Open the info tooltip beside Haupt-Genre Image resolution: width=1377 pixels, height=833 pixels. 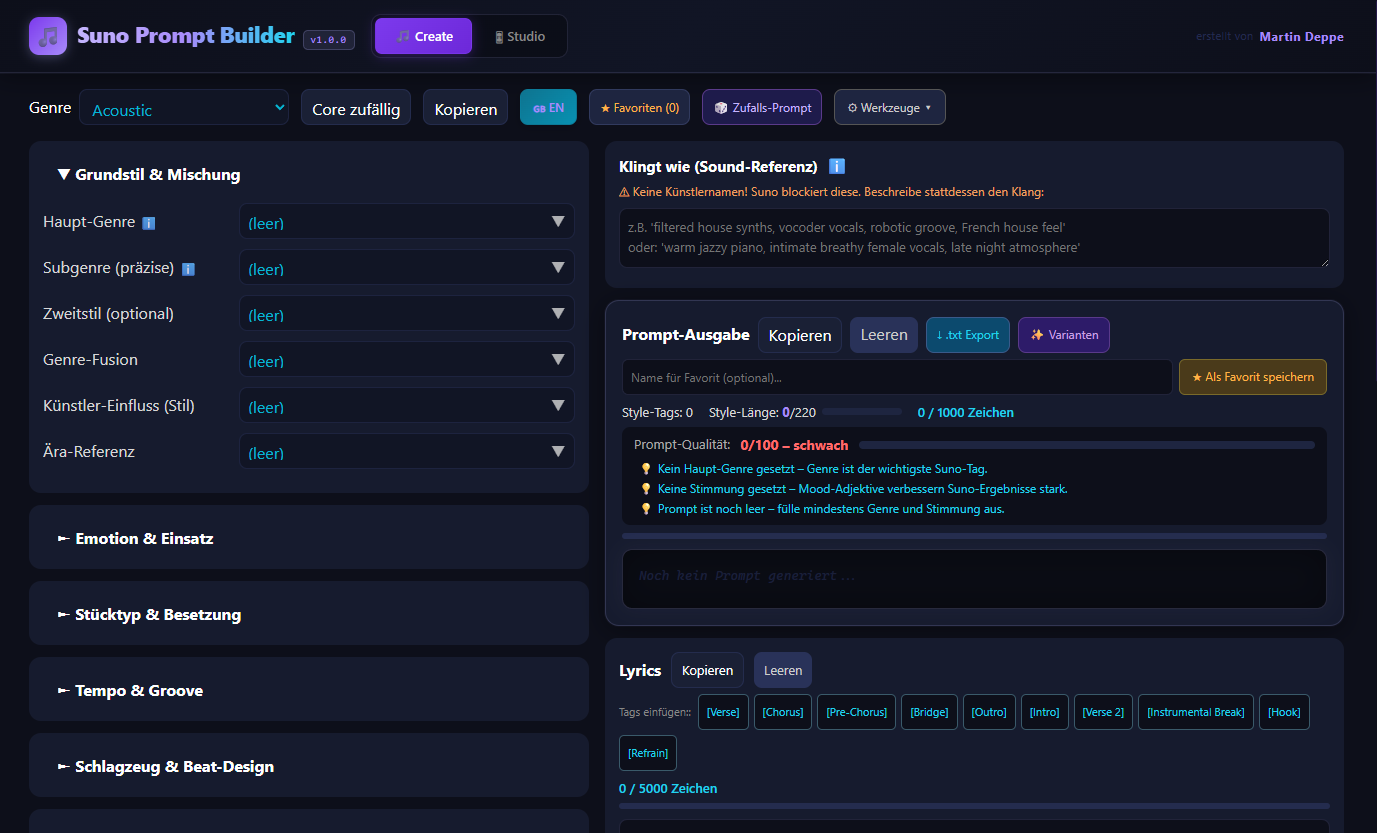click(x=148, y=222)
